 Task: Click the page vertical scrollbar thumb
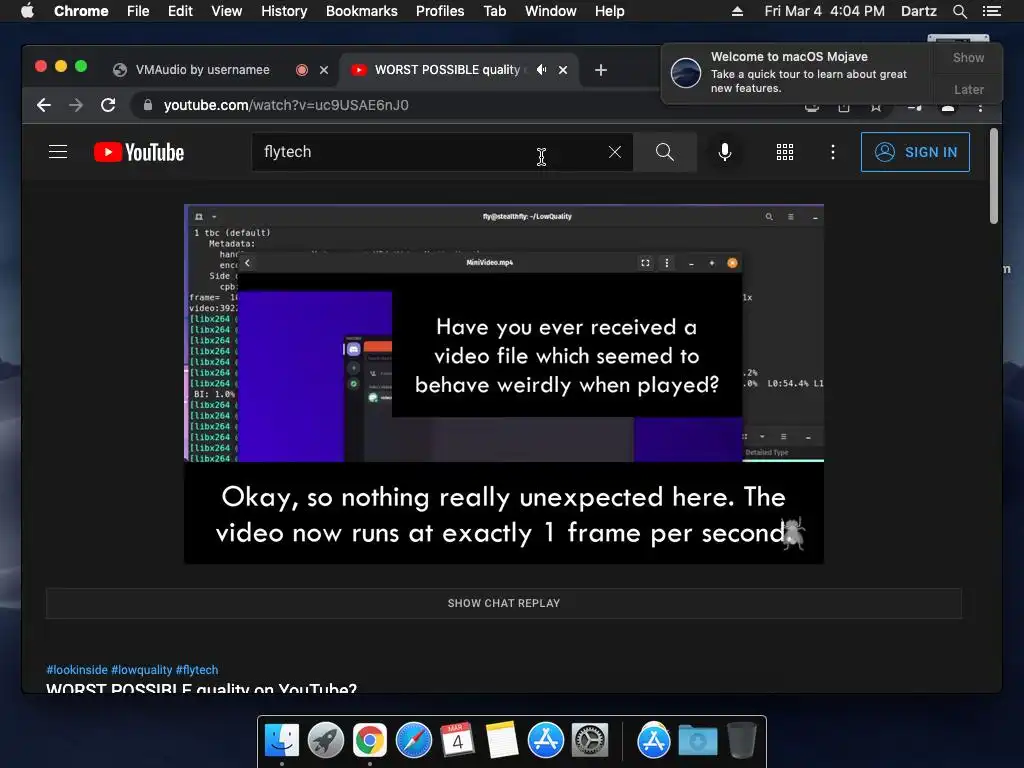(994, 176)
